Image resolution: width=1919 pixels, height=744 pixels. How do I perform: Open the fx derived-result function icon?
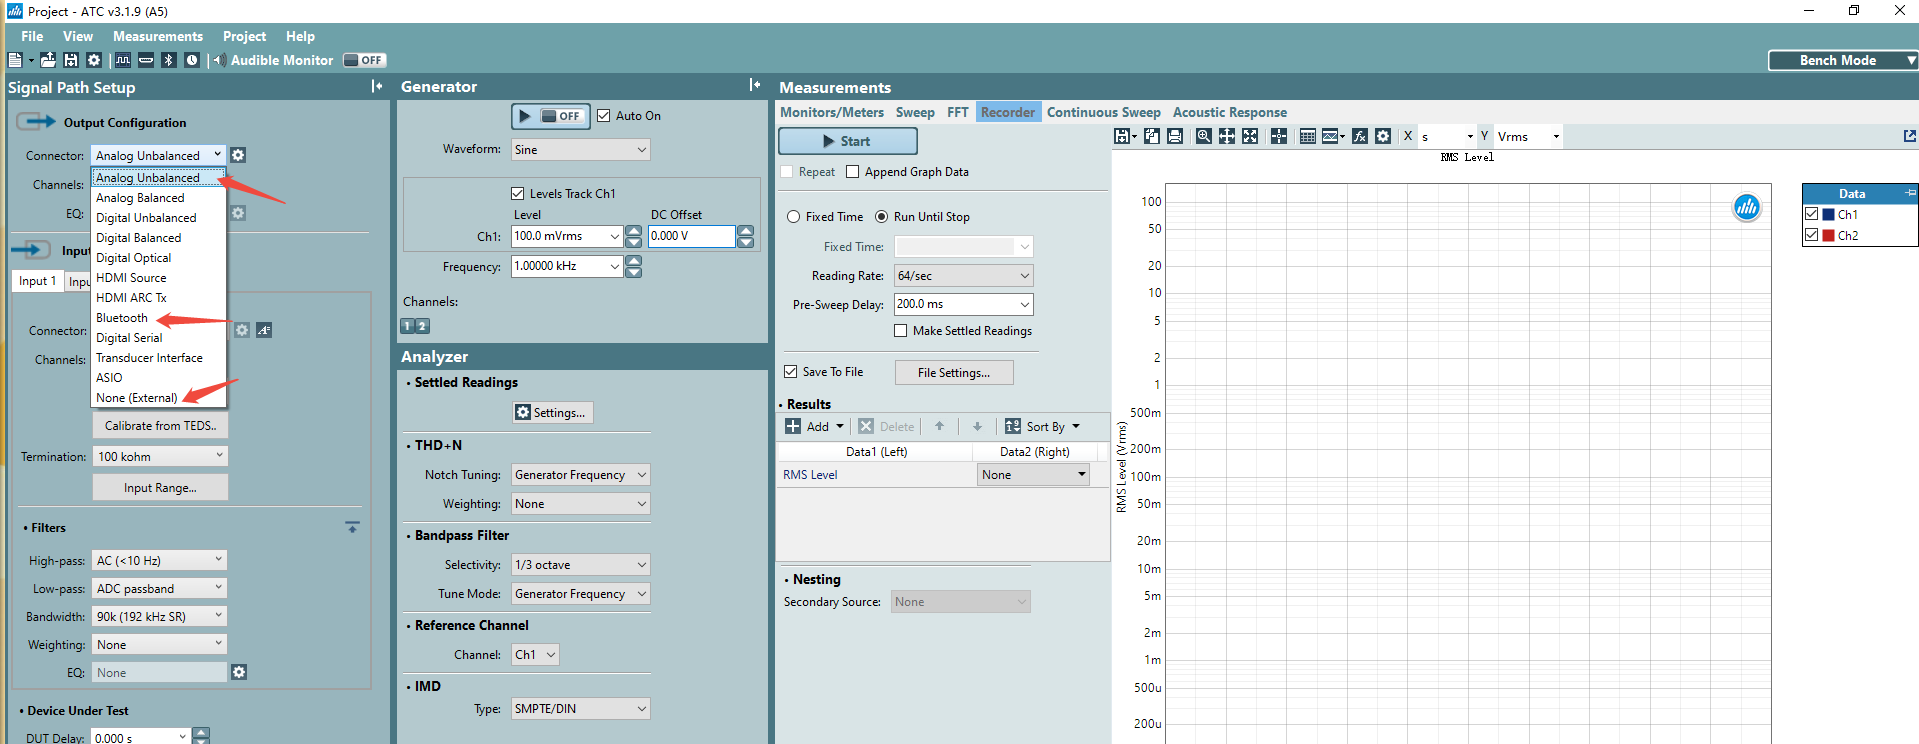tap(1360, 136)
